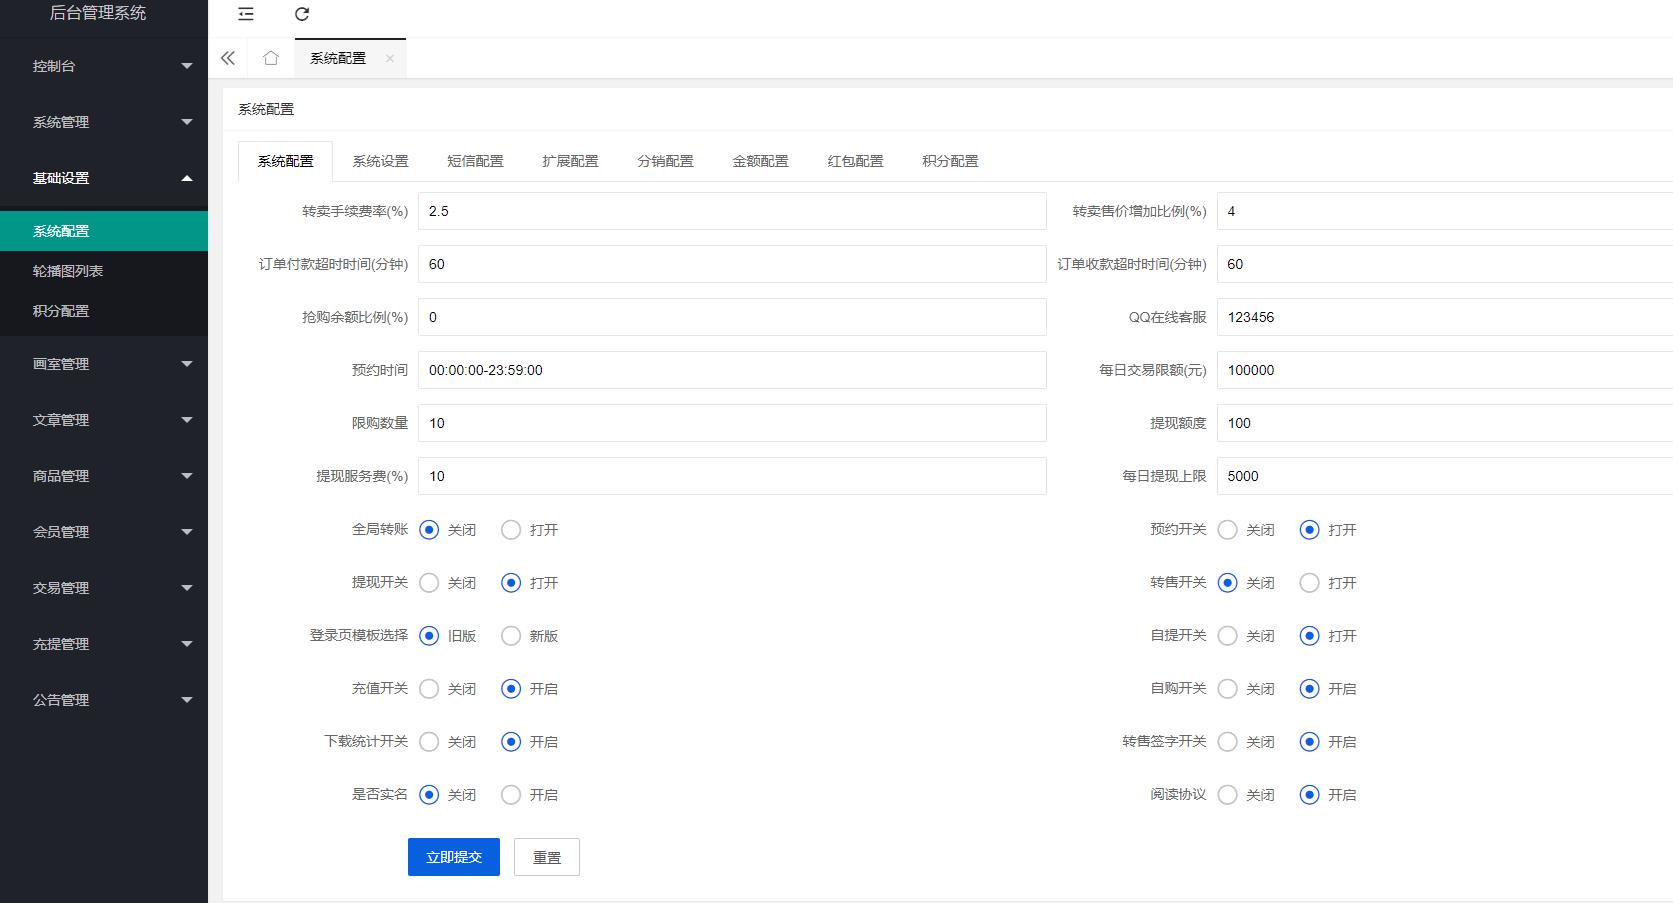
Task: Expand the 交易管理 menu arrow
Action: pyautogui.click(x=186, y=588)
